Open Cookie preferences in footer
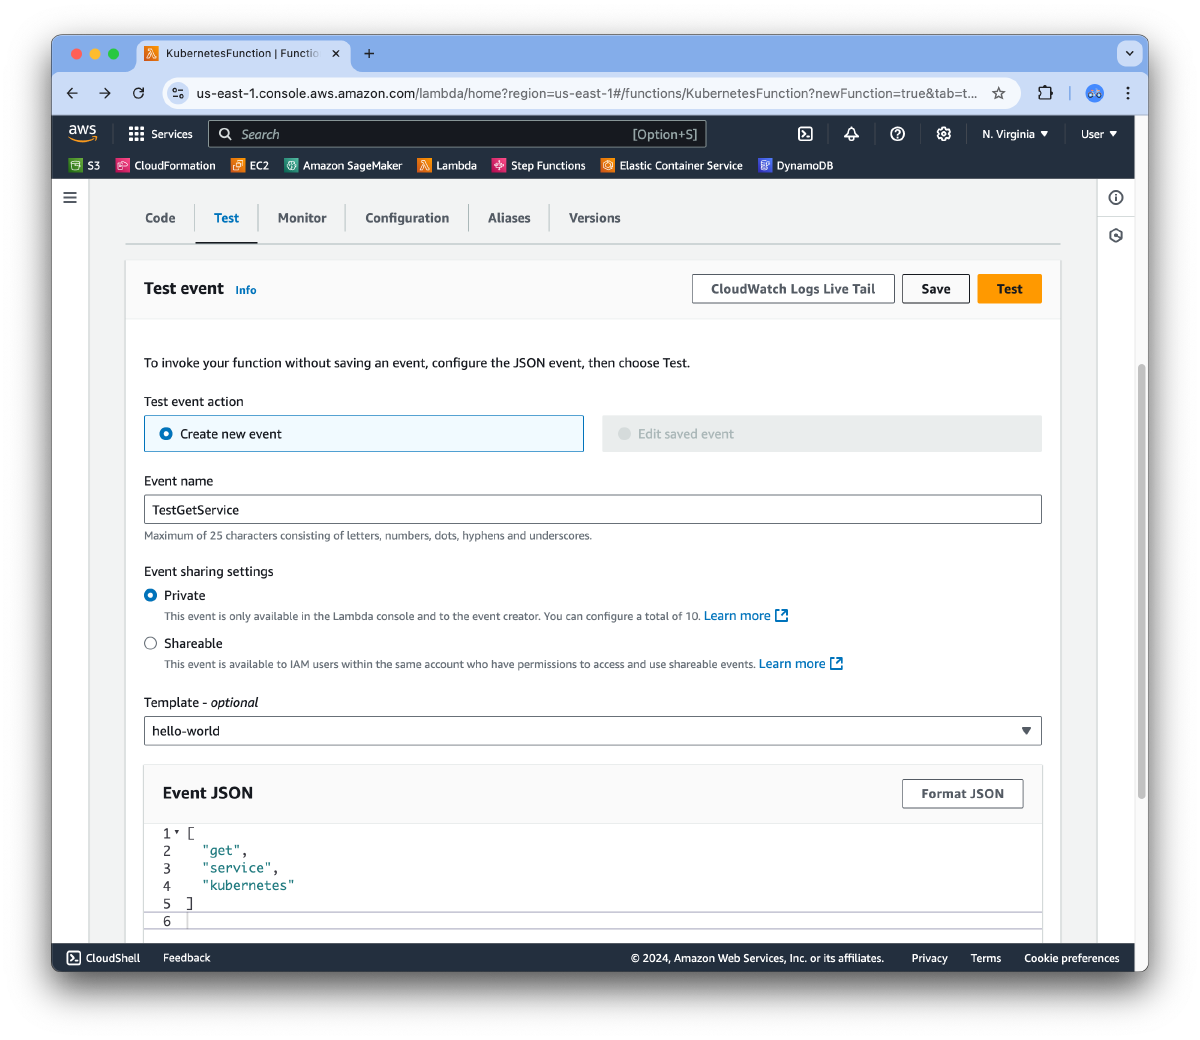1200x1040 pixels. tap(1072, 958)
